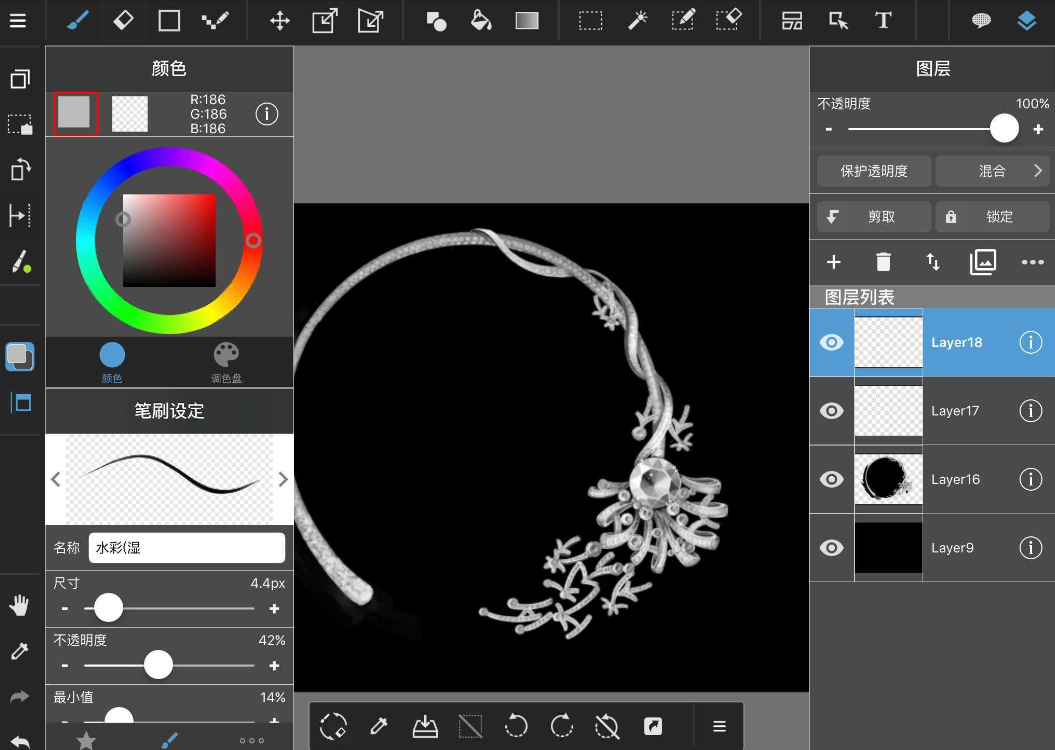The width and height of the screenshot is (1055, 750).
Task: Choose the Magic Wand selection tool
Action: click(x=637, y=21)
